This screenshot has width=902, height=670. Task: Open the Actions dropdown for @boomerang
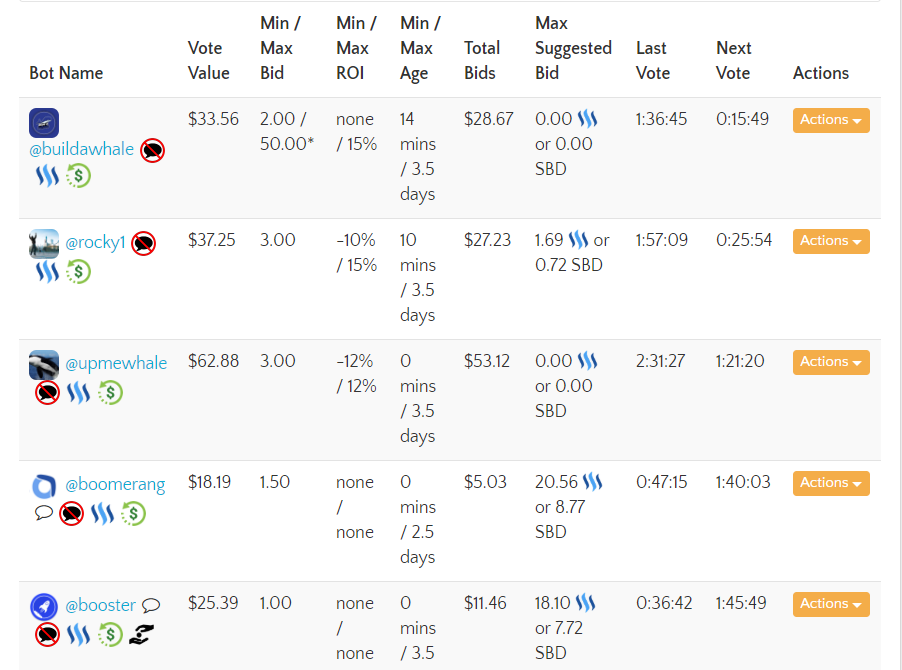pos(831,483)
